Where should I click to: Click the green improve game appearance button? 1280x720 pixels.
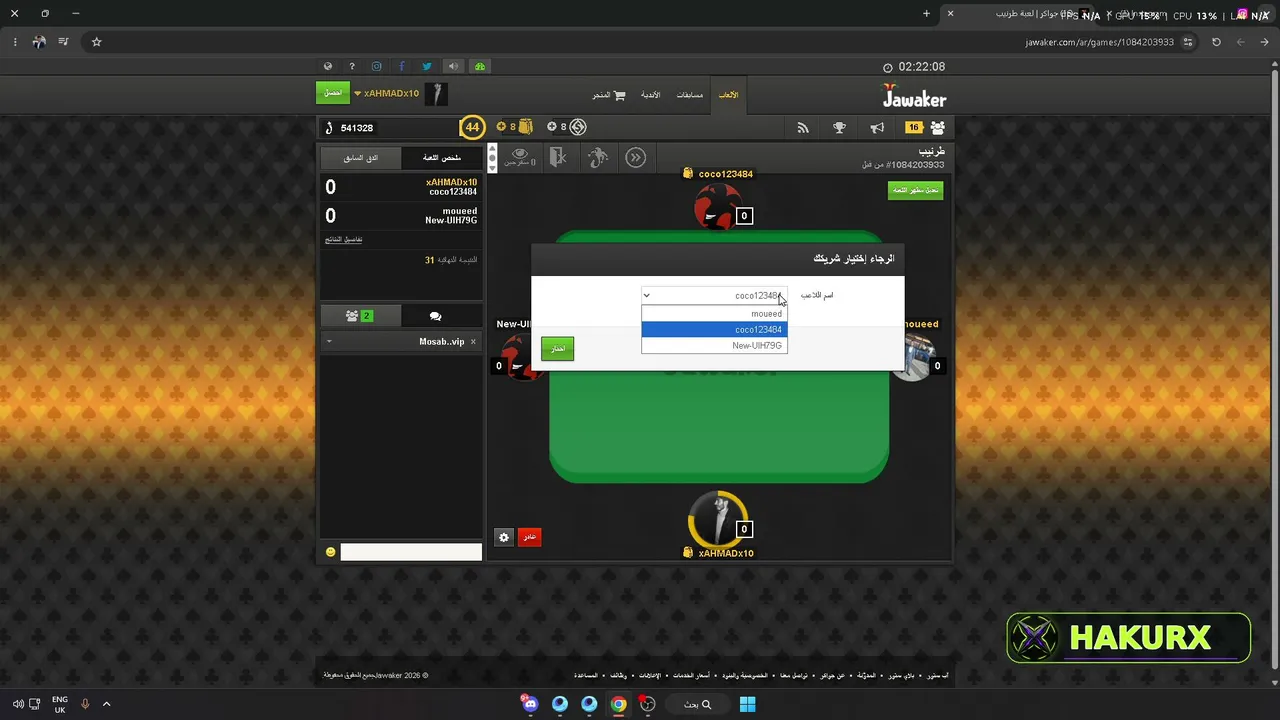coord(915,190)
